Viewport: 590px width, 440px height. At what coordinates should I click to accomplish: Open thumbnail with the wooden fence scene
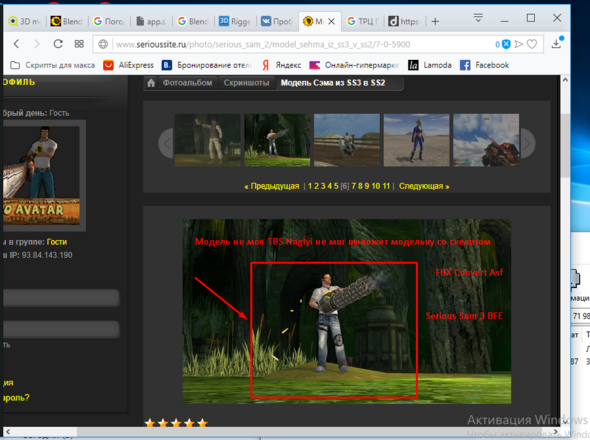347,140
